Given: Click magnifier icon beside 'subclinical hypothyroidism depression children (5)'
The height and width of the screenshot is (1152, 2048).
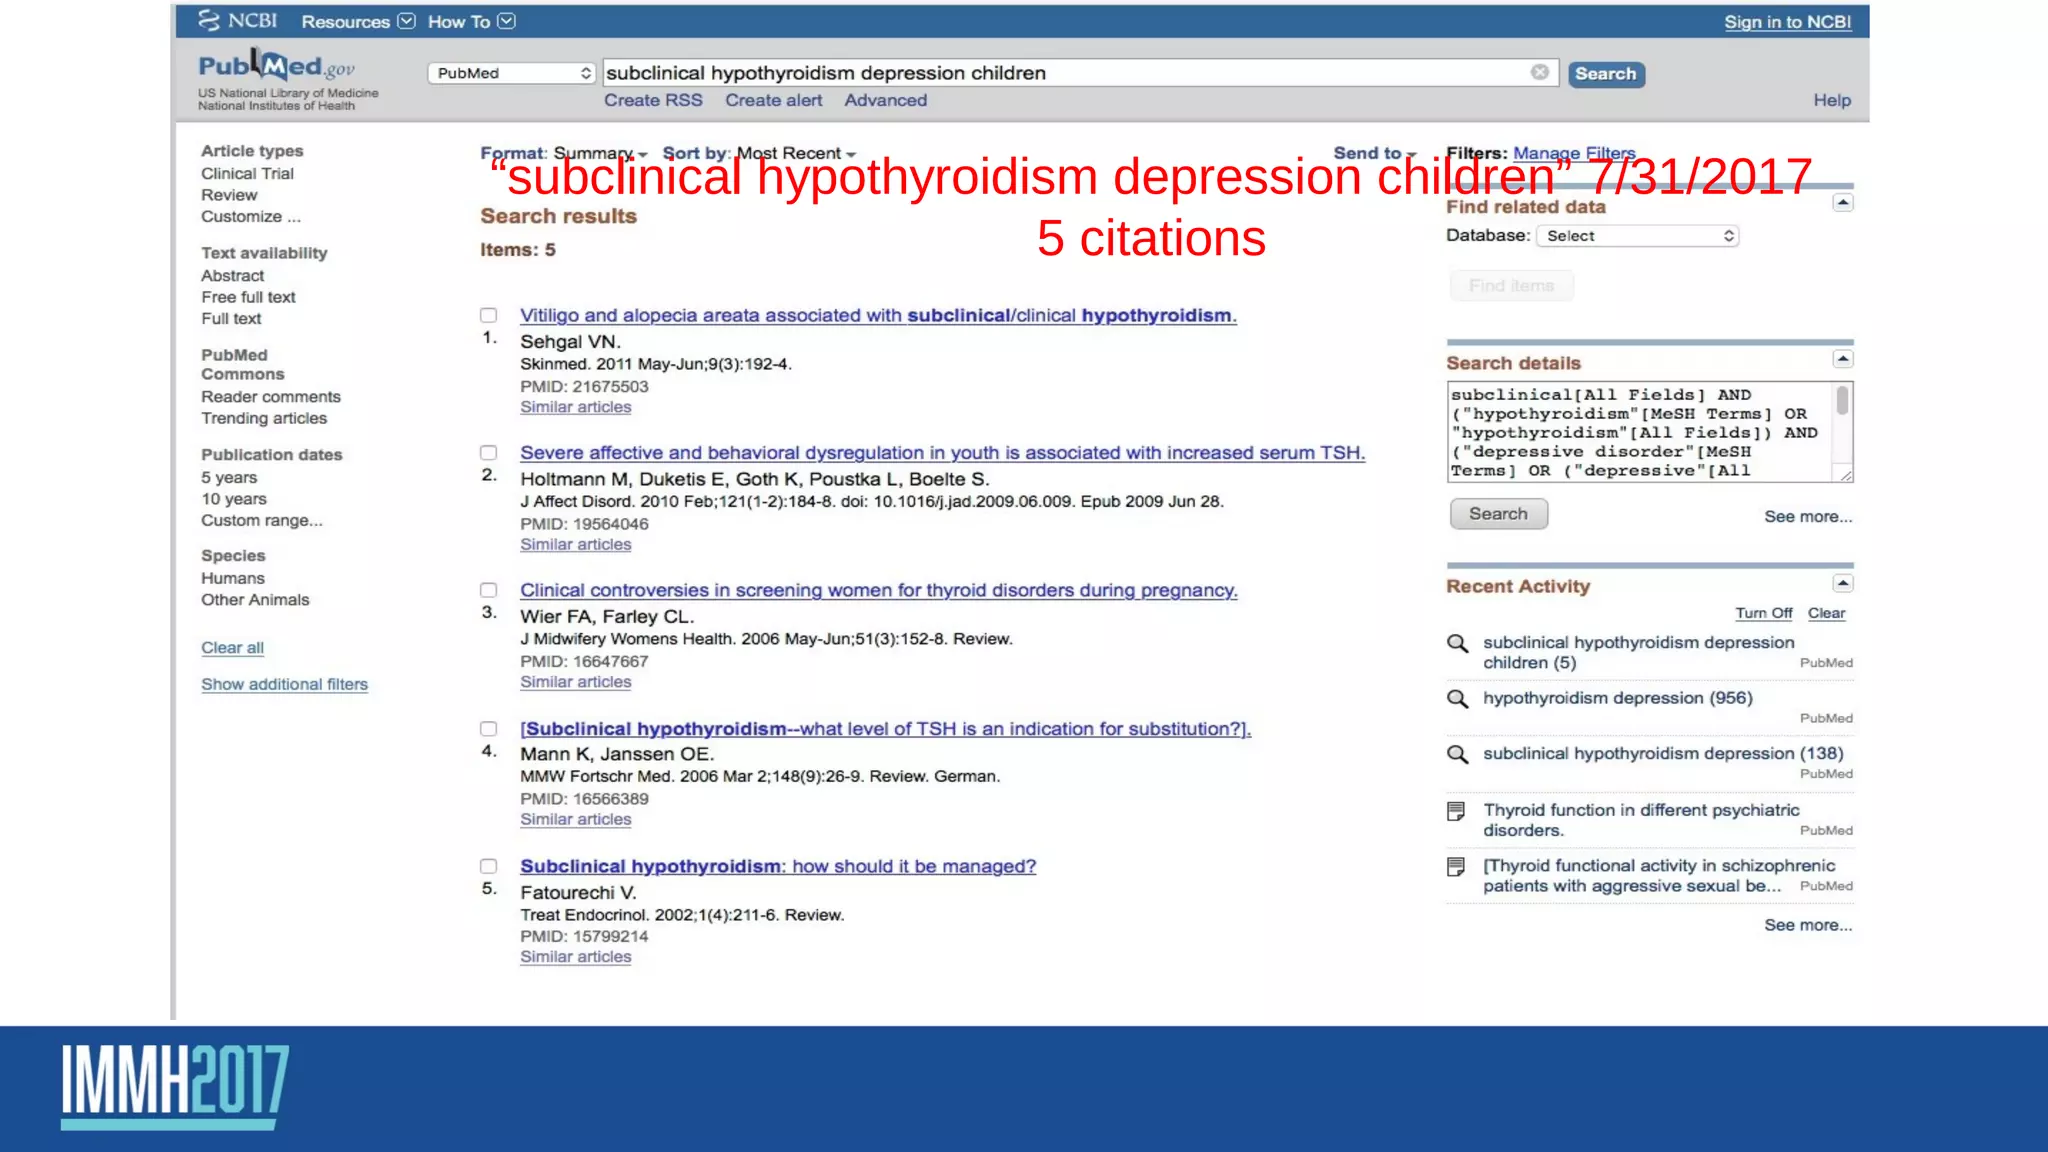Looking at the screenshot, I should [1458, 643].
